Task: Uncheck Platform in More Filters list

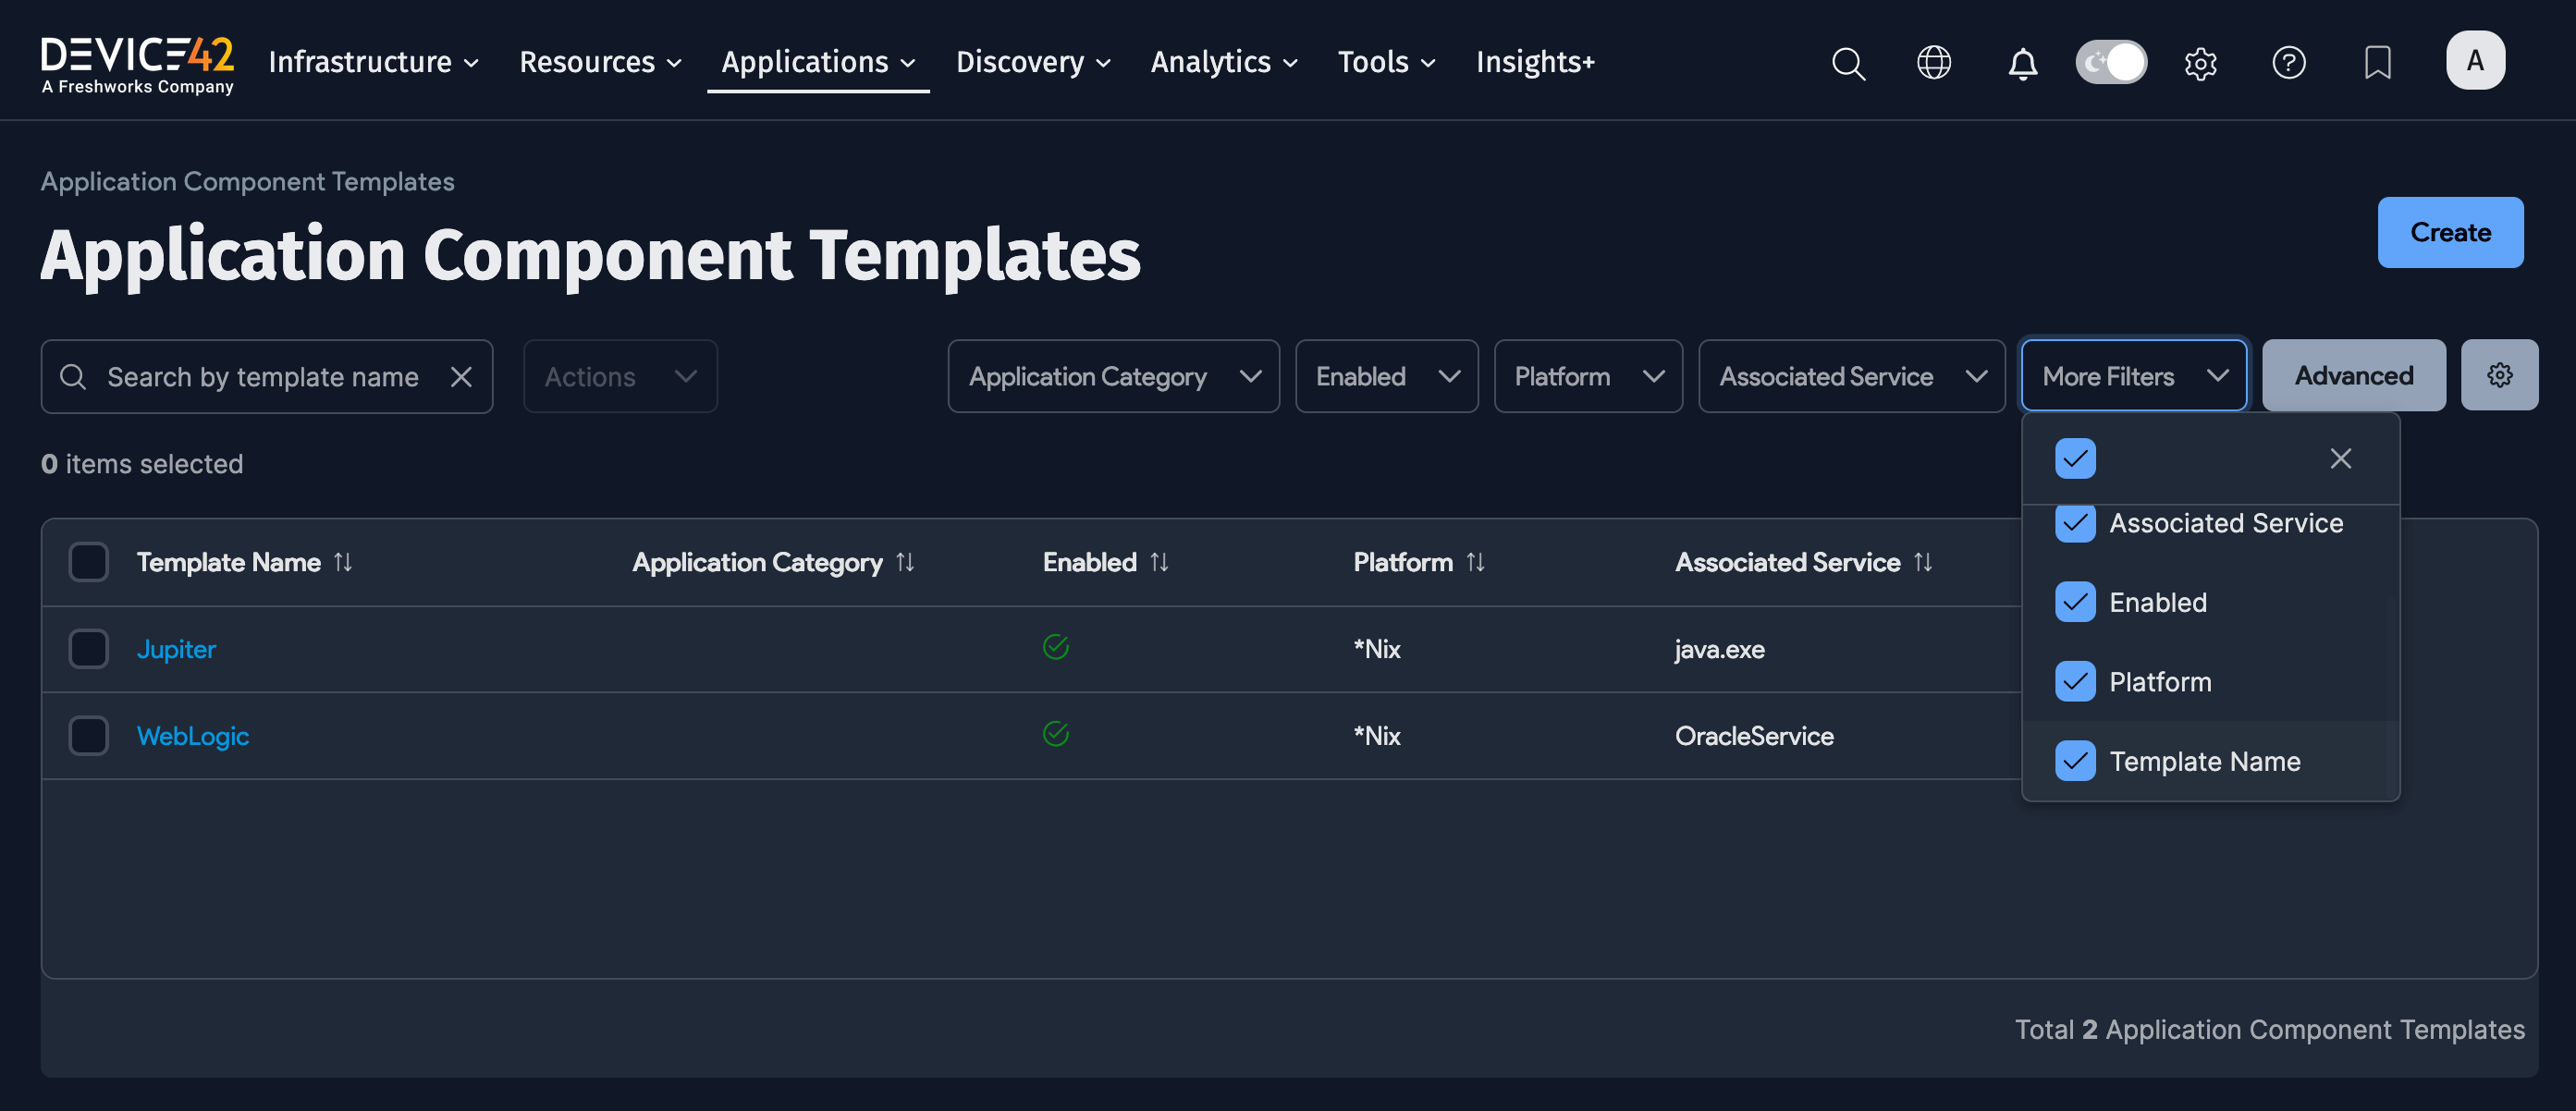Action: tap(2075, 682)
